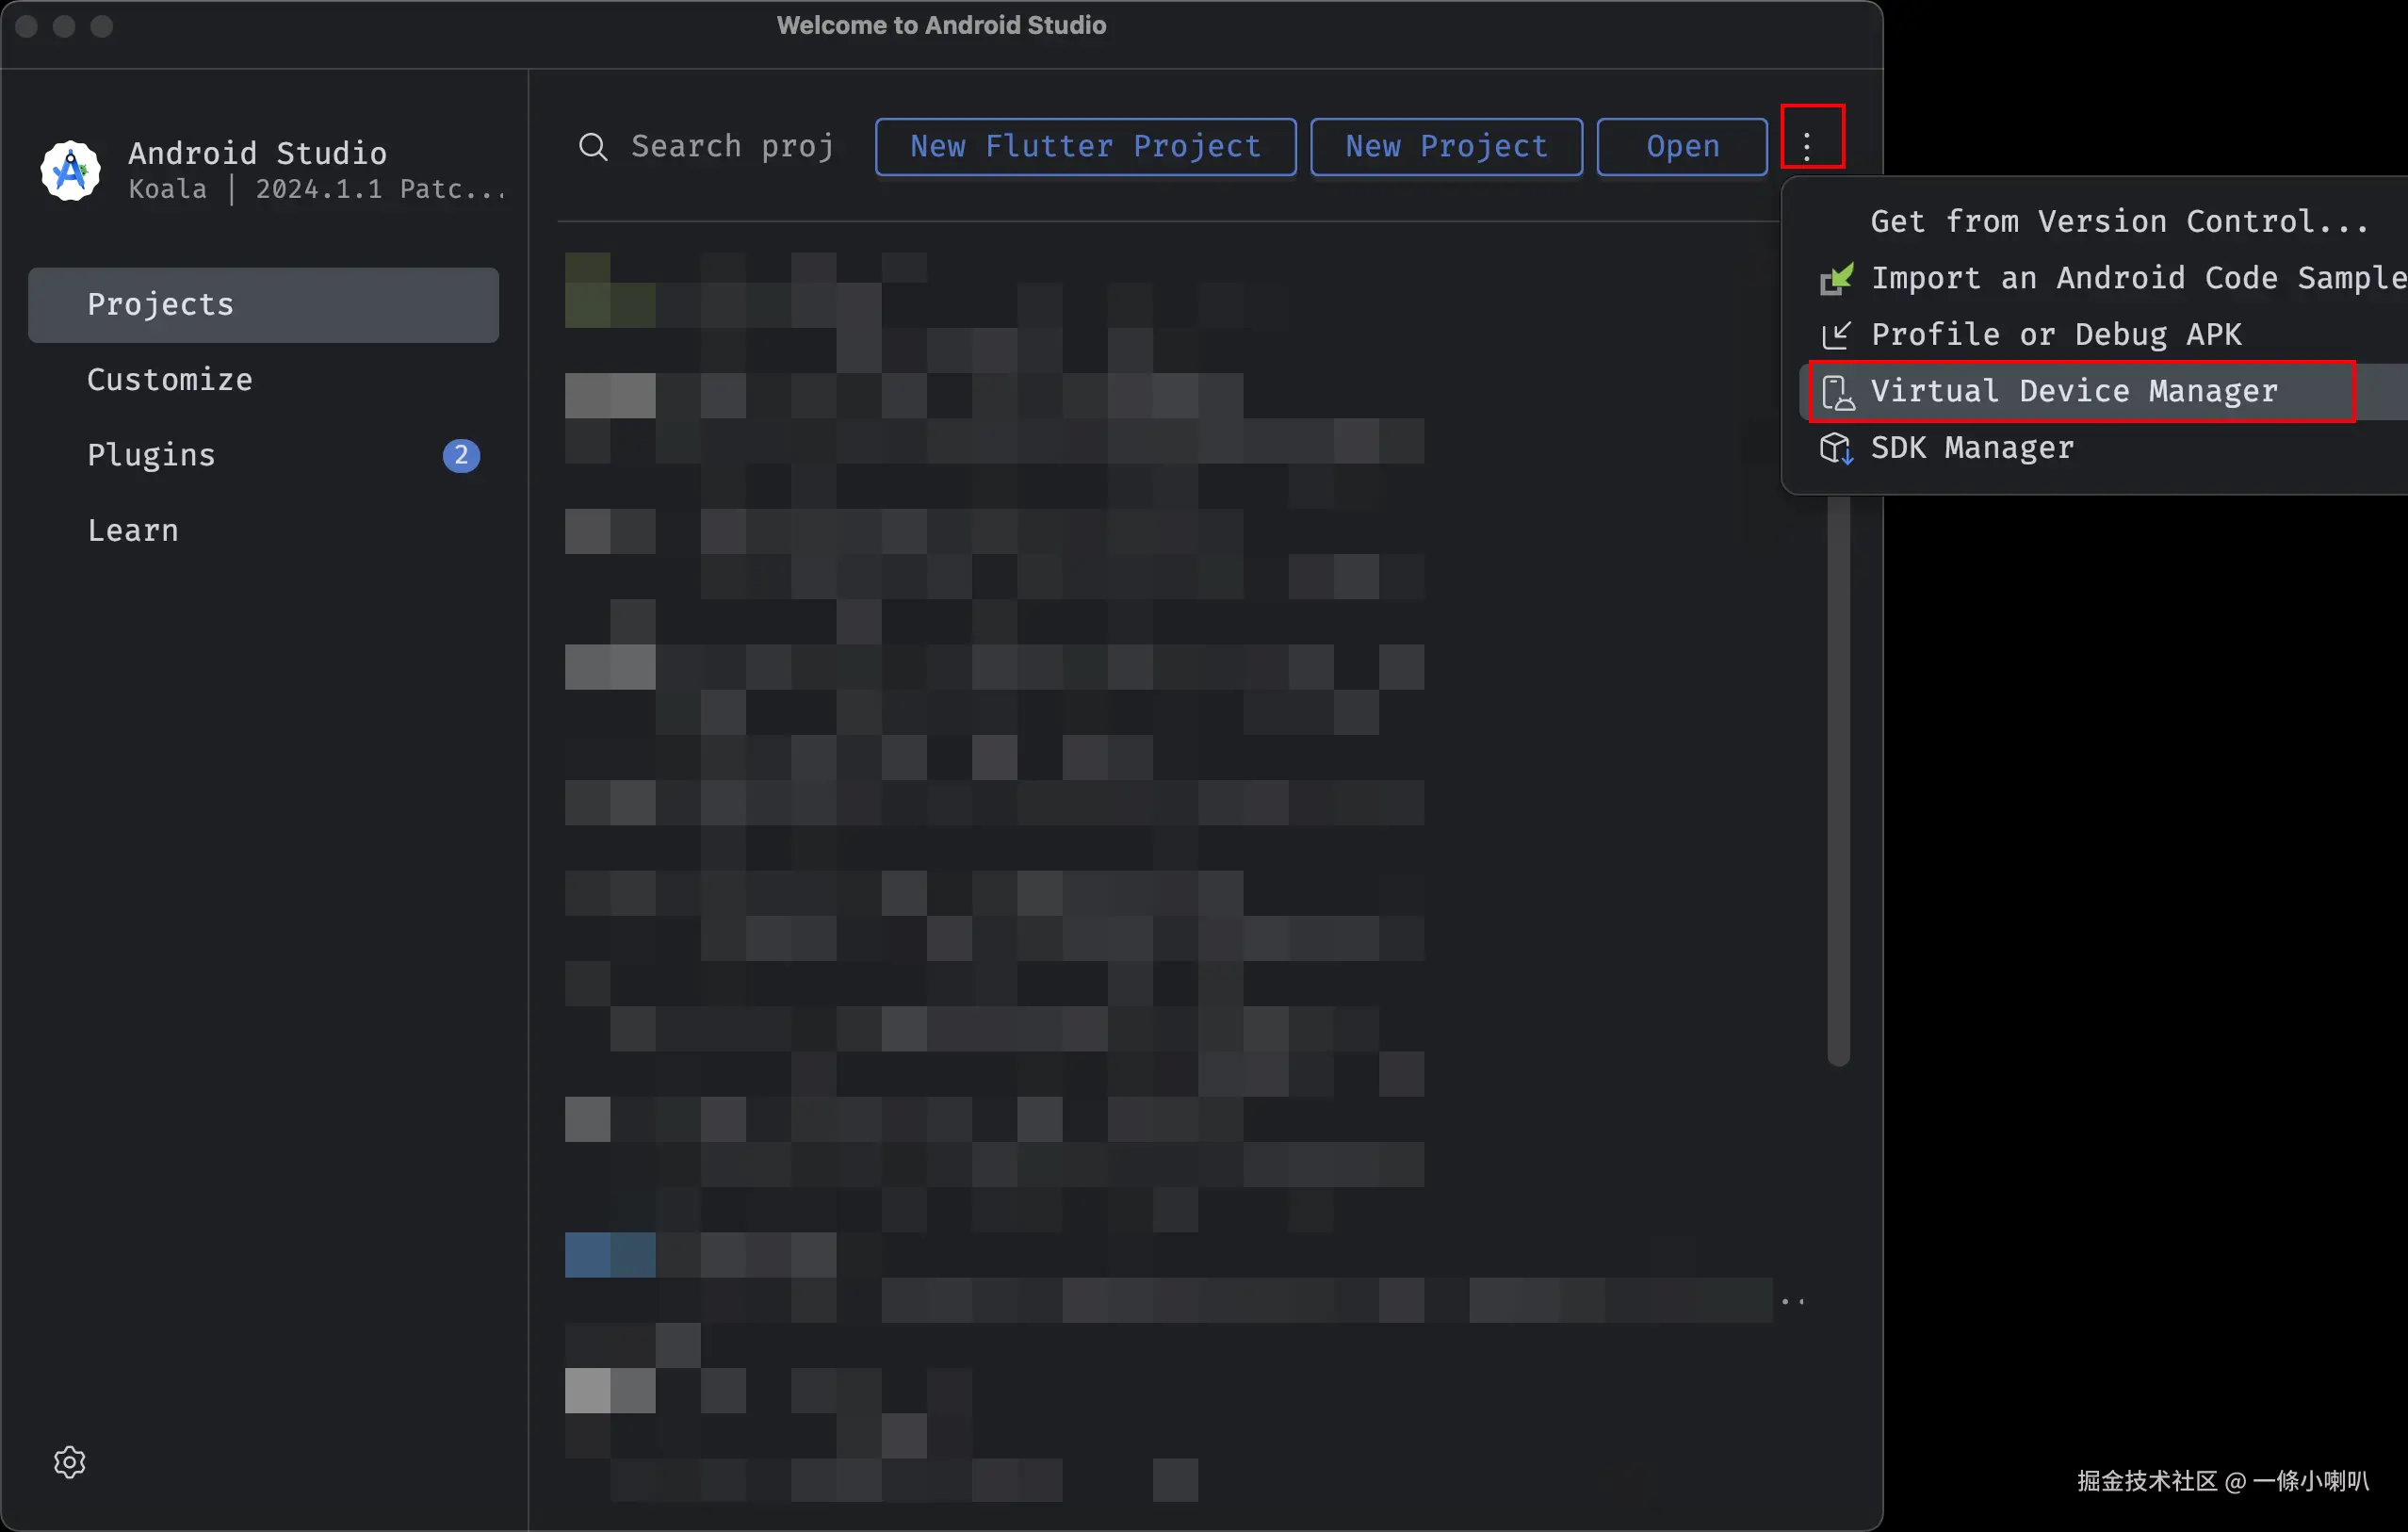Select Get from Version Control menu entry
The width and height of the screenshot is (2408, 1532).
point(2119,222)
